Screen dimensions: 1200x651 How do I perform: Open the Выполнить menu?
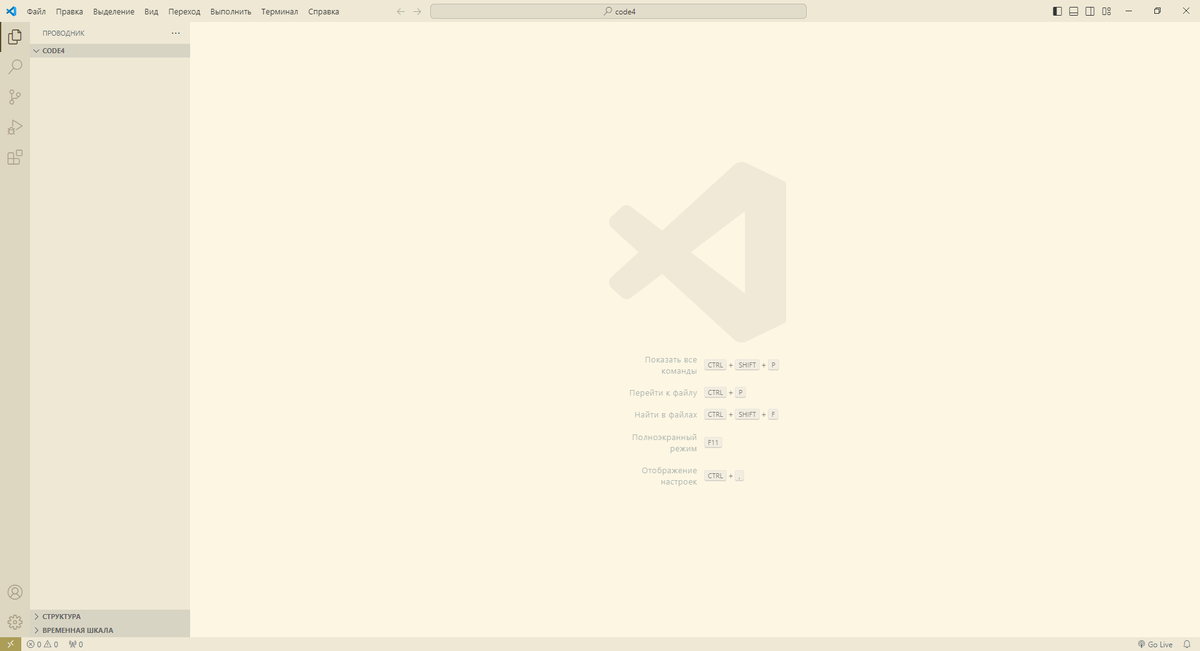coord(230,12)
